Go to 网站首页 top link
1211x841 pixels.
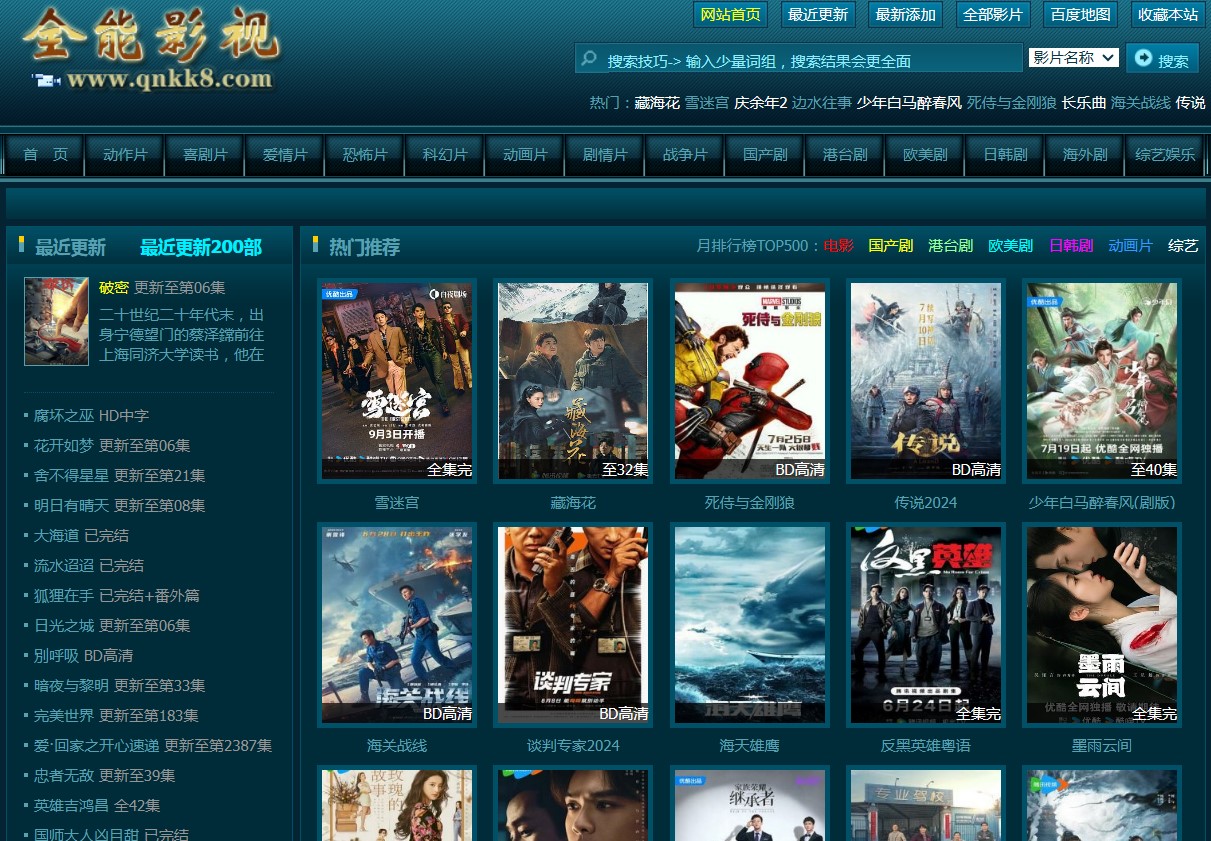tap(731, 14)
